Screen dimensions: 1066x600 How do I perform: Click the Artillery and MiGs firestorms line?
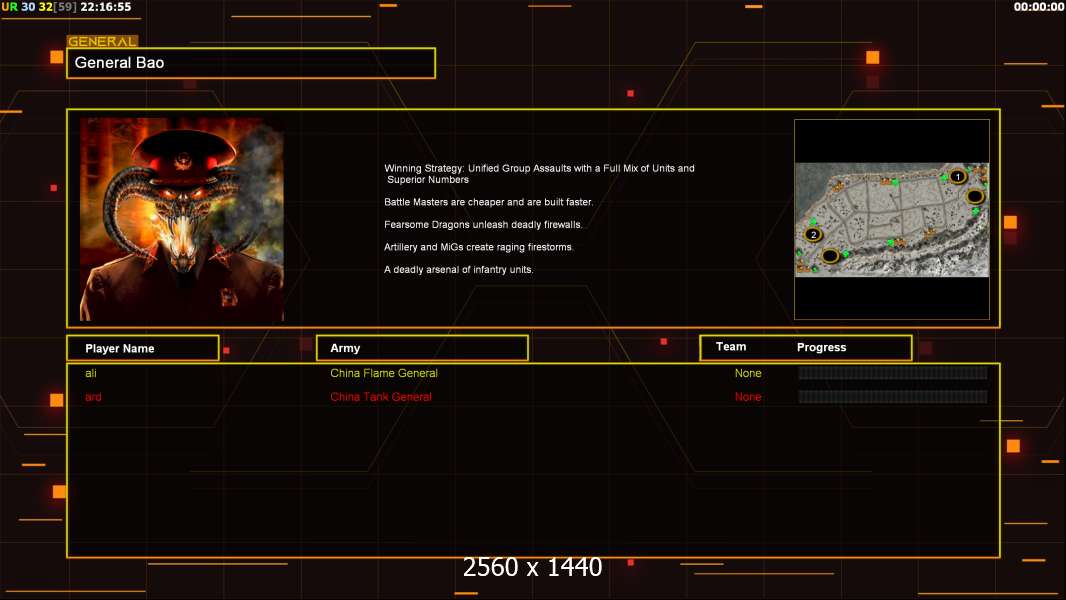[x=479, y=247]
